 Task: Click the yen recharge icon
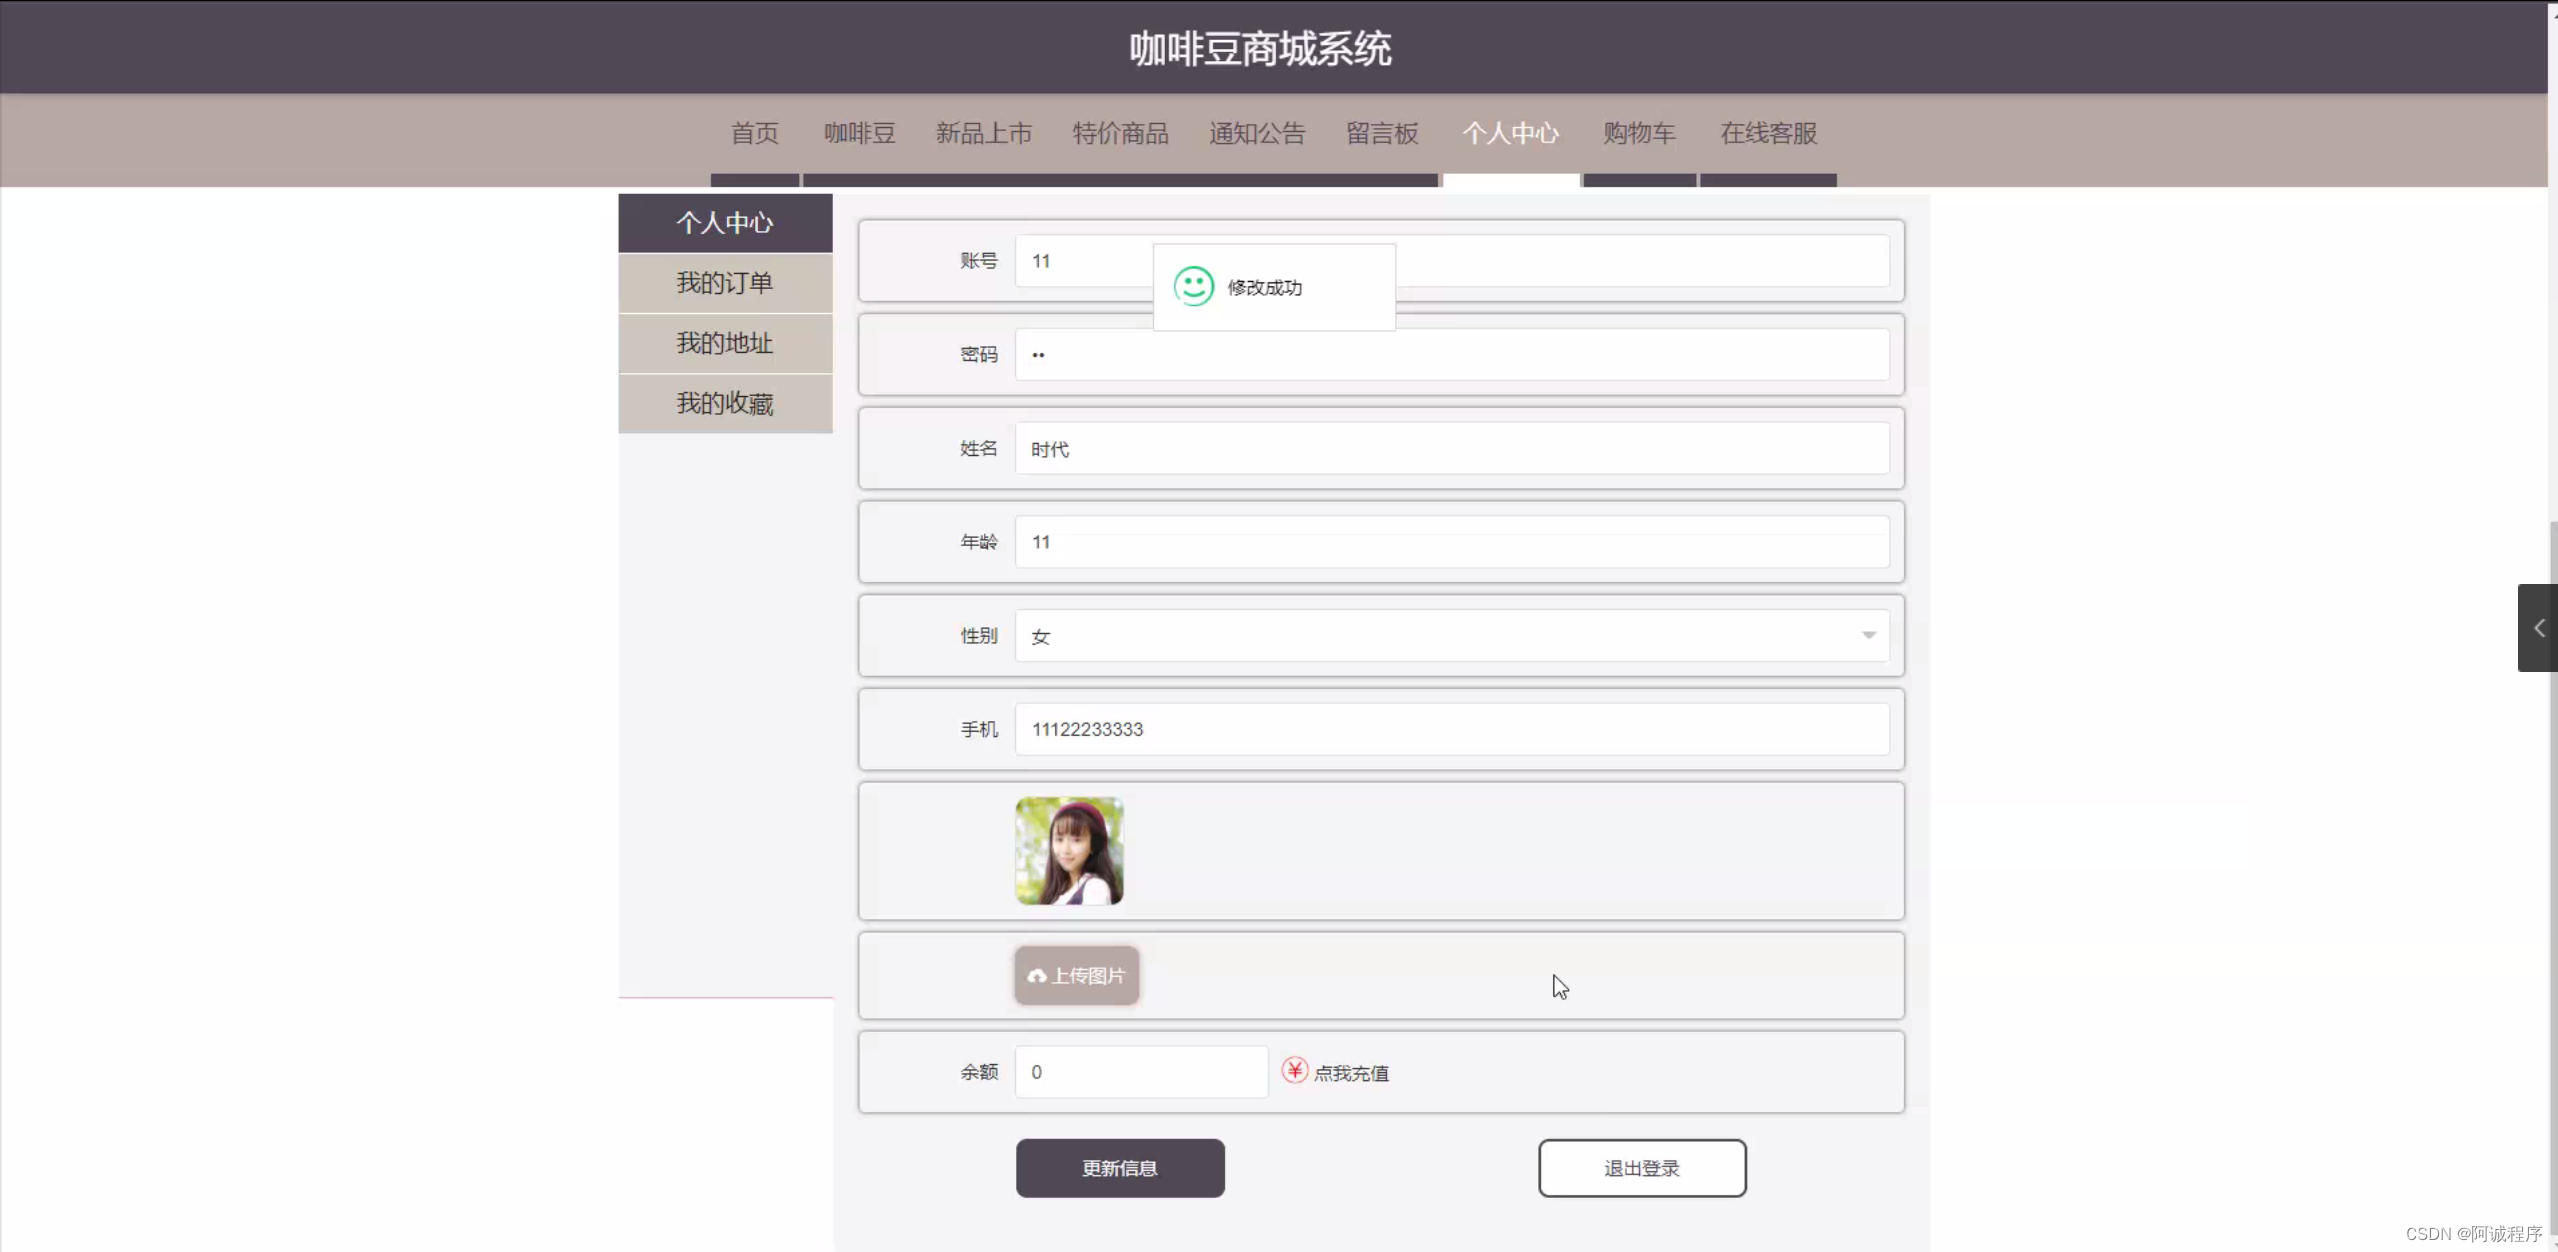tap(1294, 1071)
